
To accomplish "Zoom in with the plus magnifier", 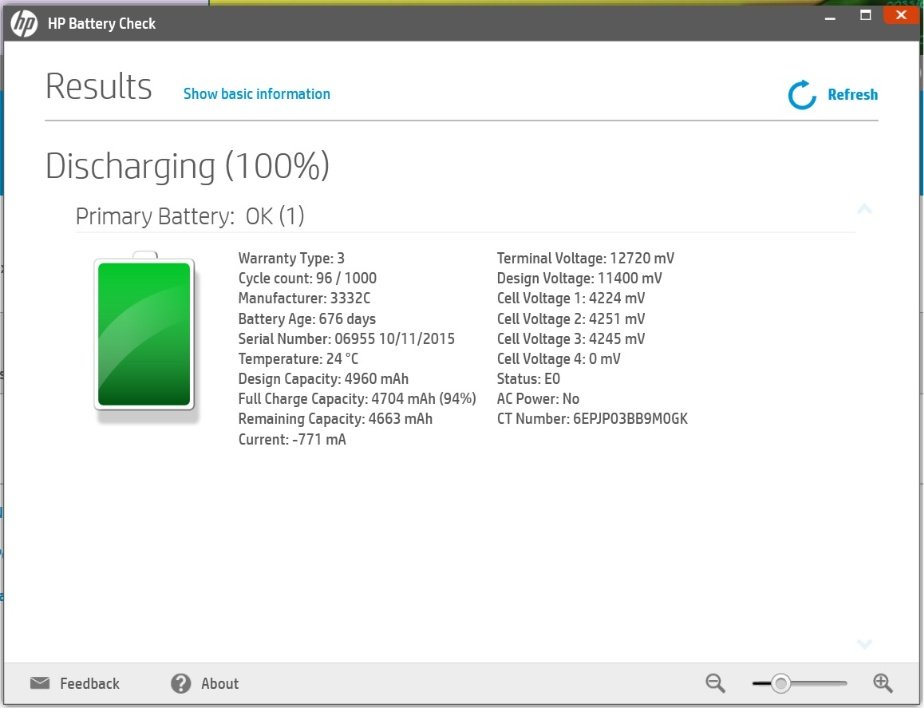I will [x=882, y=683].
